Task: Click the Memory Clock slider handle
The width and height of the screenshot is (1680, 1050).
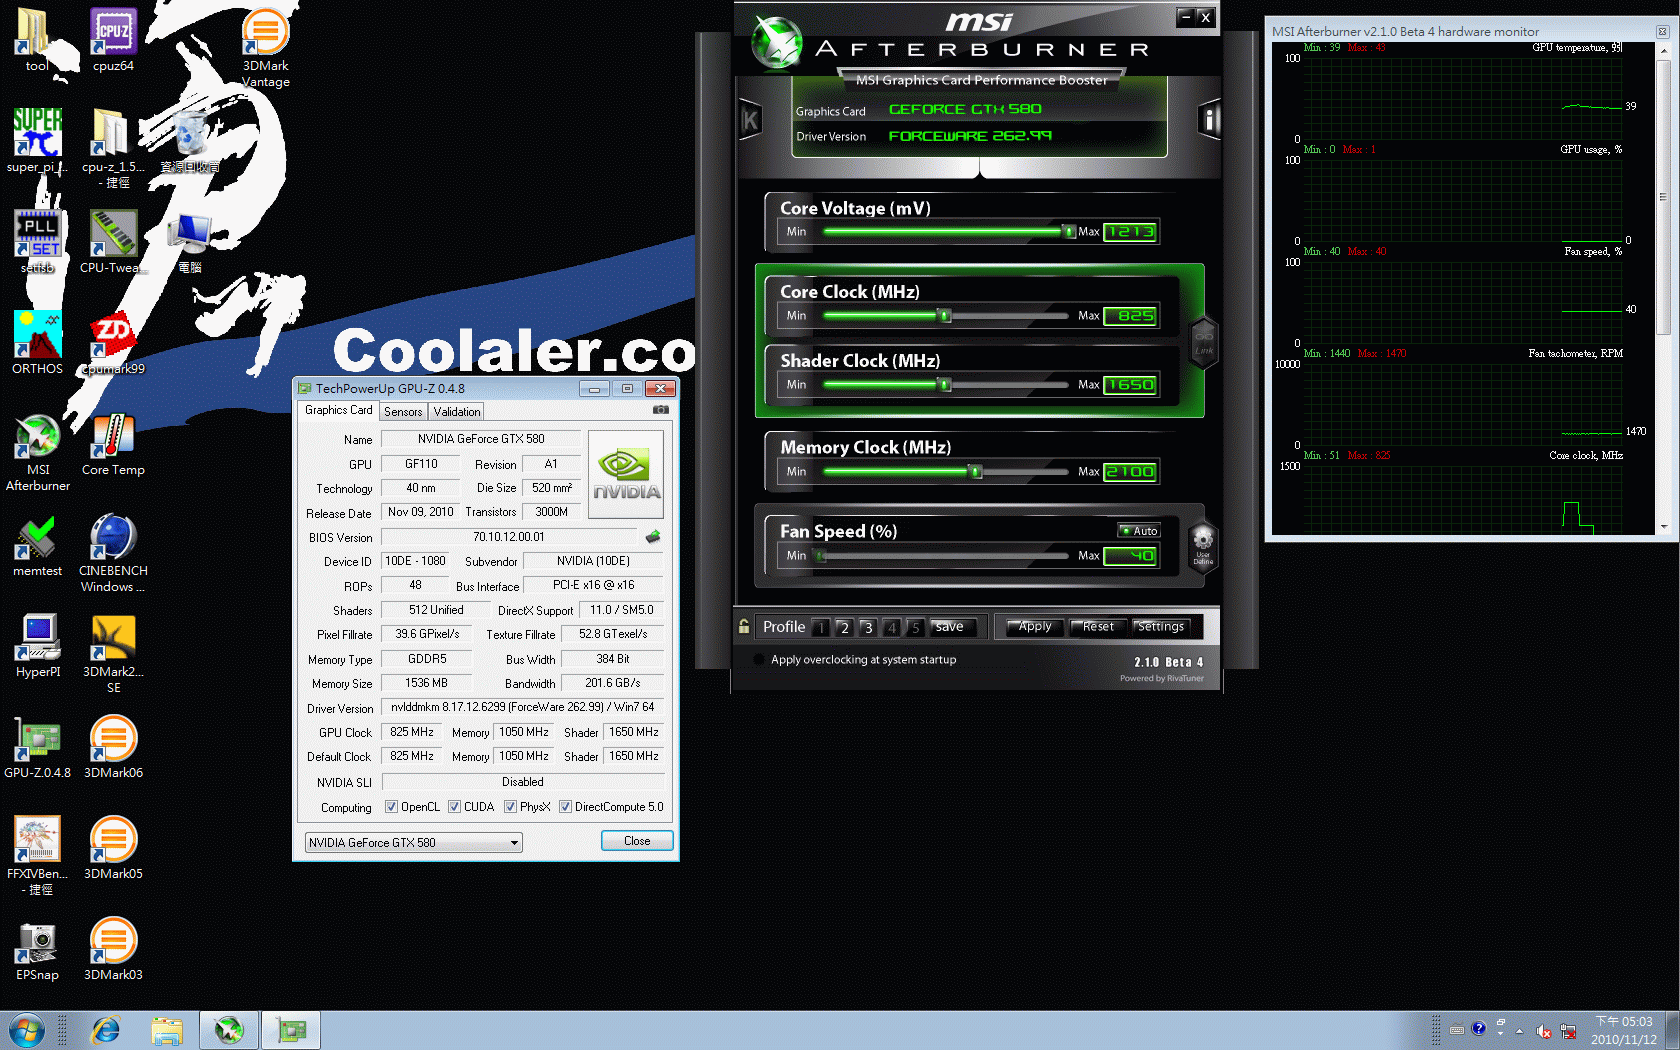Action: coord(976,472)
